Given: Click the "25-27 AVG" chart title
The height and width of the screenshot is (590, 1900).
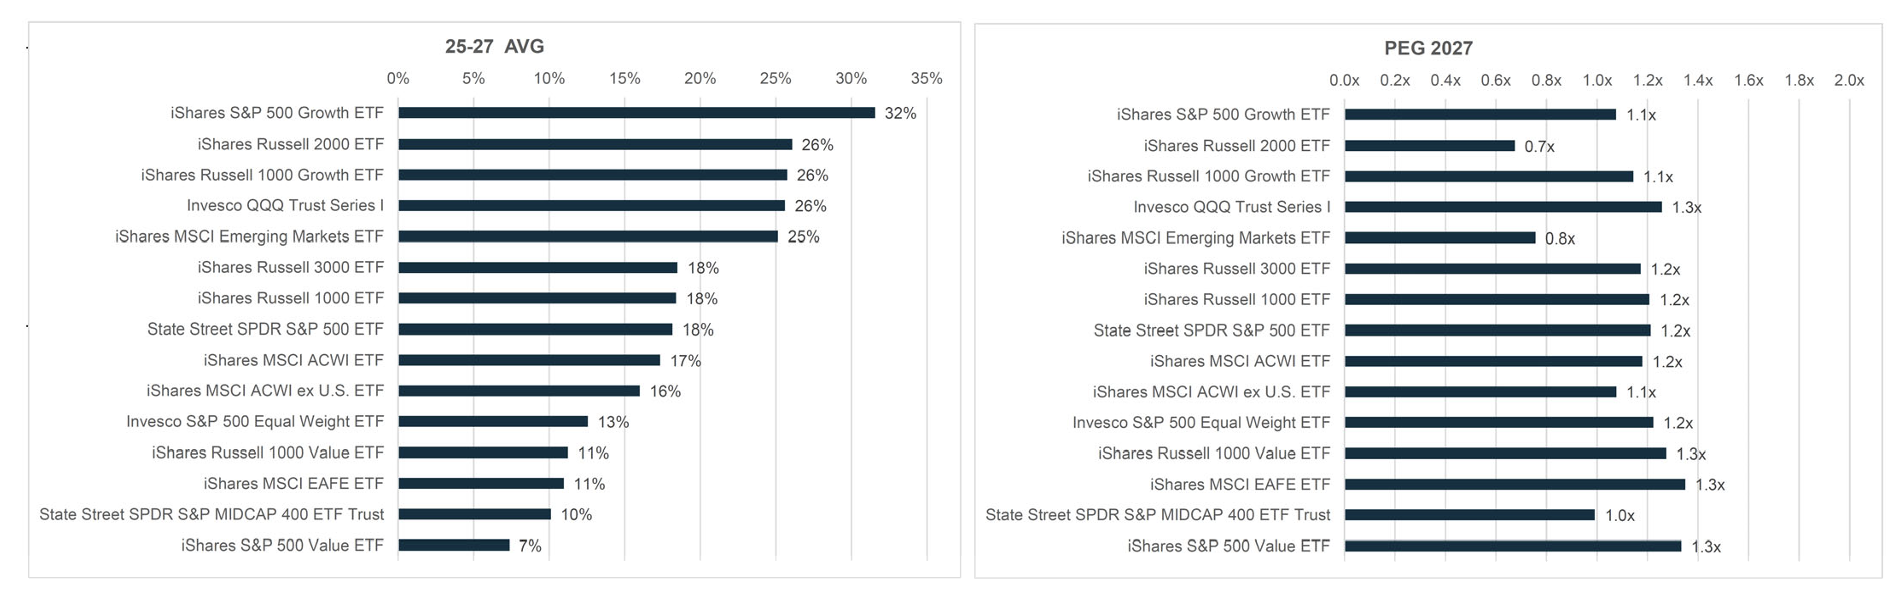Looking at the screenshot, I should click(494, 46).
